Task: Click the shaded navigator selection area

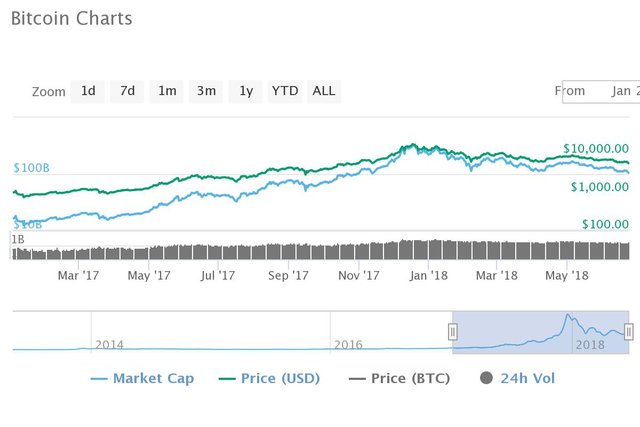Action: coord(540,332)
